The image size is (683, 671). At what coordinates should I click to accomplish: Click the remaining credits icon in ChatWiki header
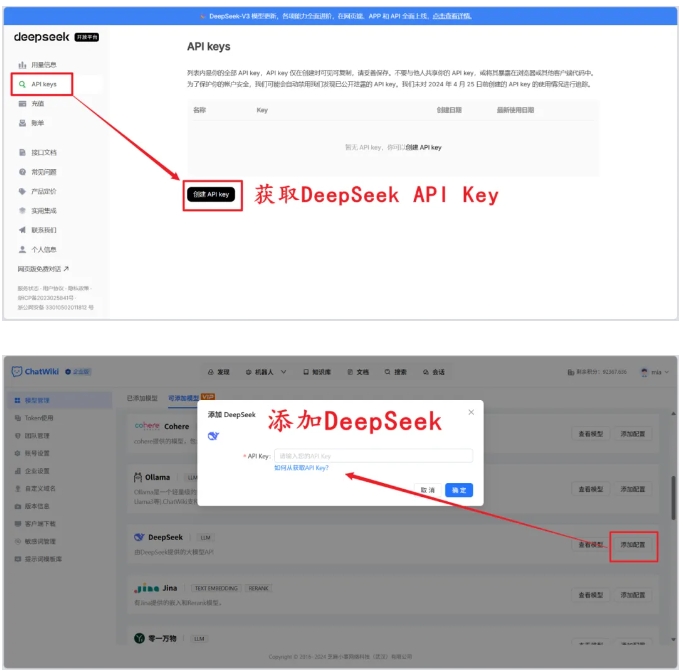click(x=571, y=372)
